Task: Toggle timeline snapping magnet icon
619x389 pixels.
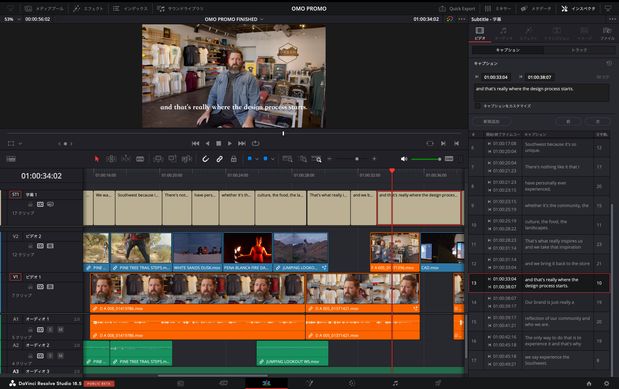Action: pyautogui.click(x=205, y=159)
